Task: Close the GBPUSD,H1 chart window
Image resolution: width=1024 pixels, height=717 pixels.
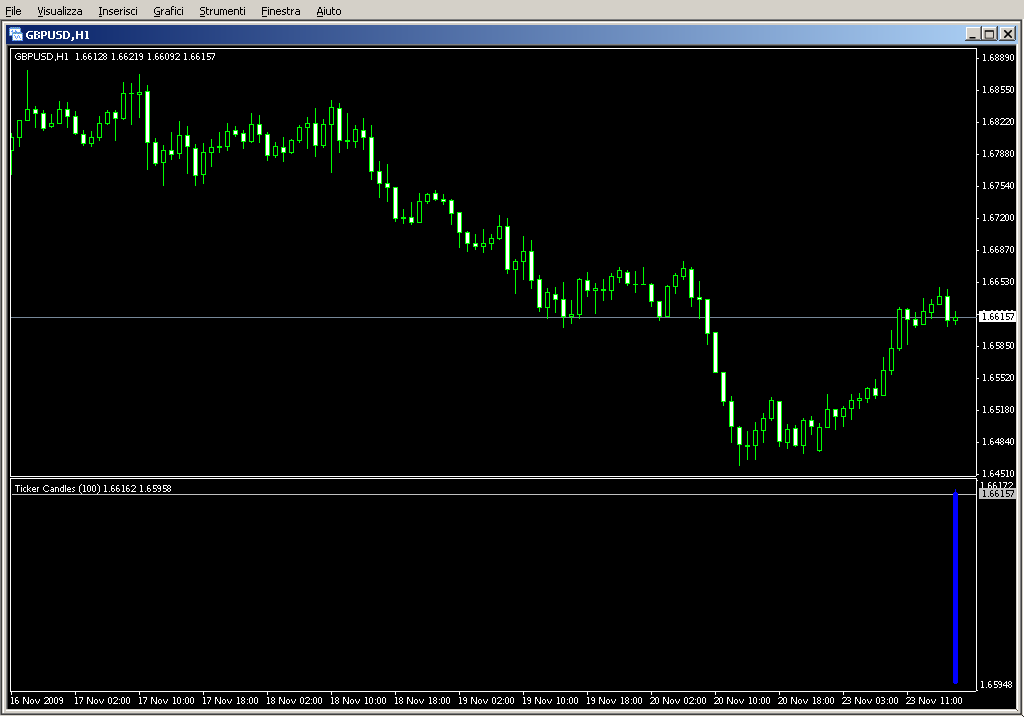Action: [x=1008, y=34]
